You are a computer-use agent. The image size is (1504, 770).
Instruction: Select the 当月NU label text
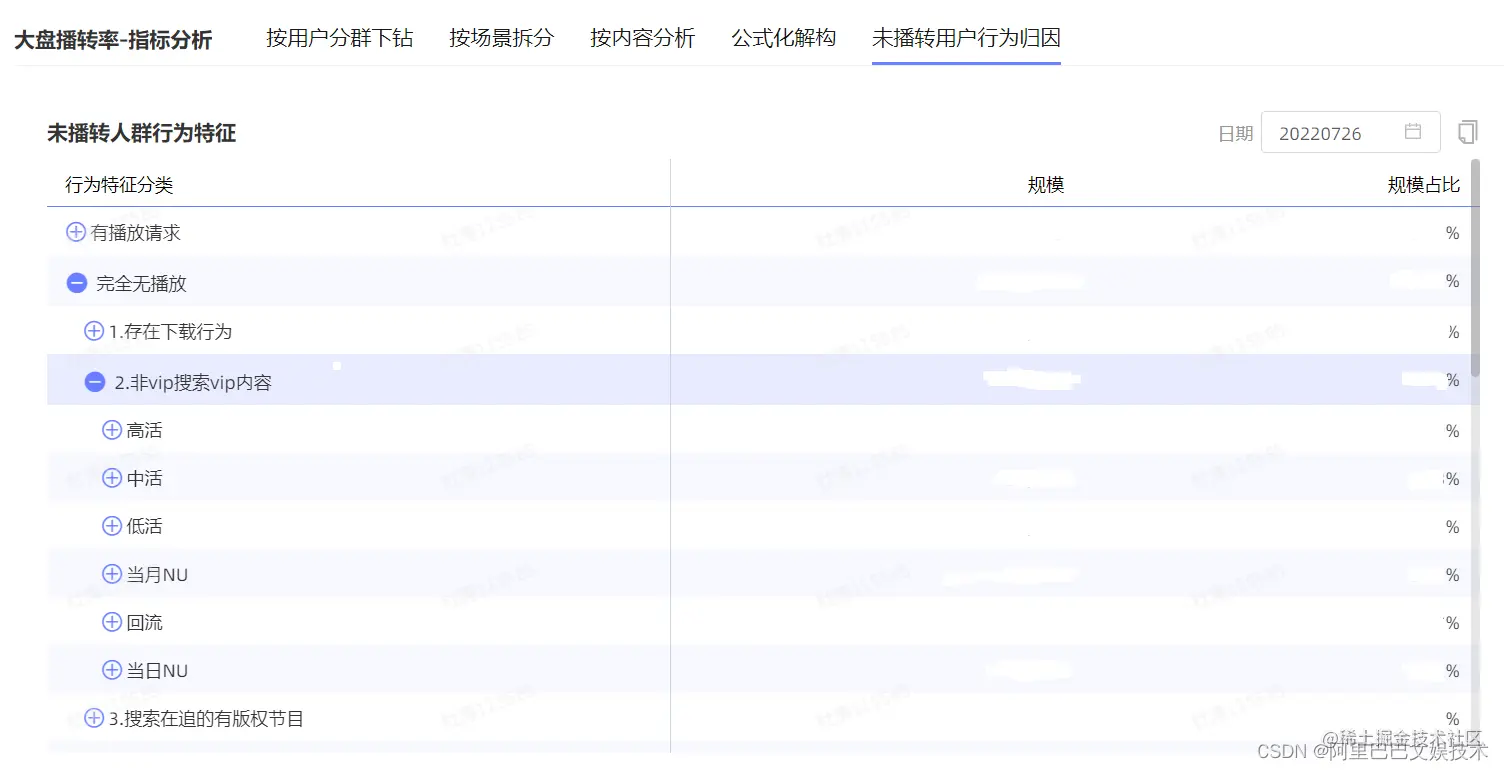158,575
